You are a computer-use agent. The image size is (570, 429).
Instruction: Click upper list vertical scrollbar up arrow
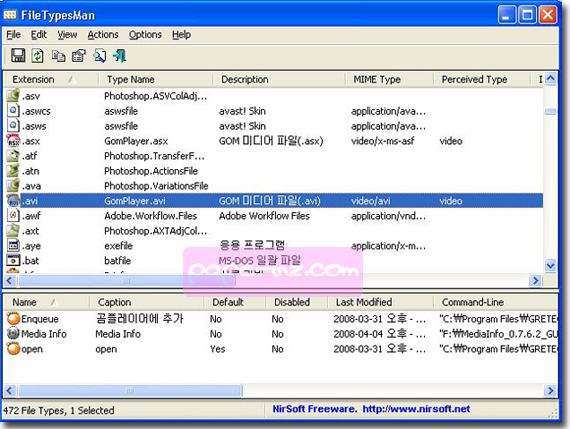click(x=550, y=79)
